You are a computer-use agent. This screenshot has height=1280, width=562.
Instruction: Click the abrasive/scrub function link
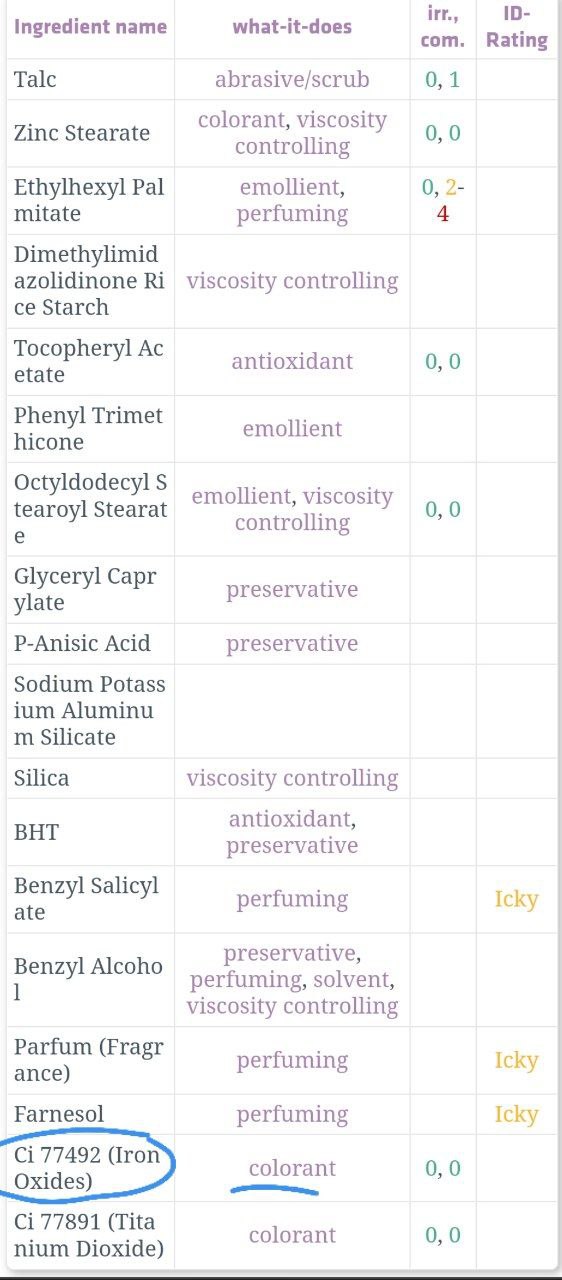pos(292,79)
